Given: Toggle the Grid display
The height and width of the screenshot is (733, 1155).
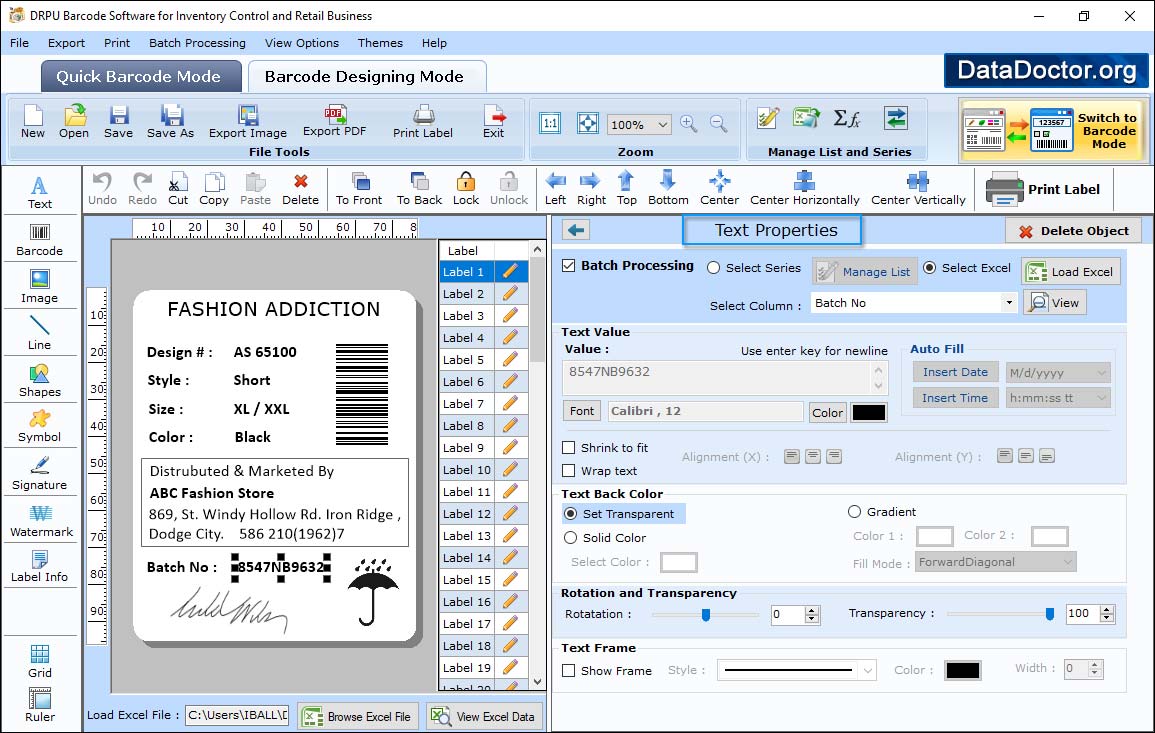Looking at the screenshot, I should click(x=40, y=661).
